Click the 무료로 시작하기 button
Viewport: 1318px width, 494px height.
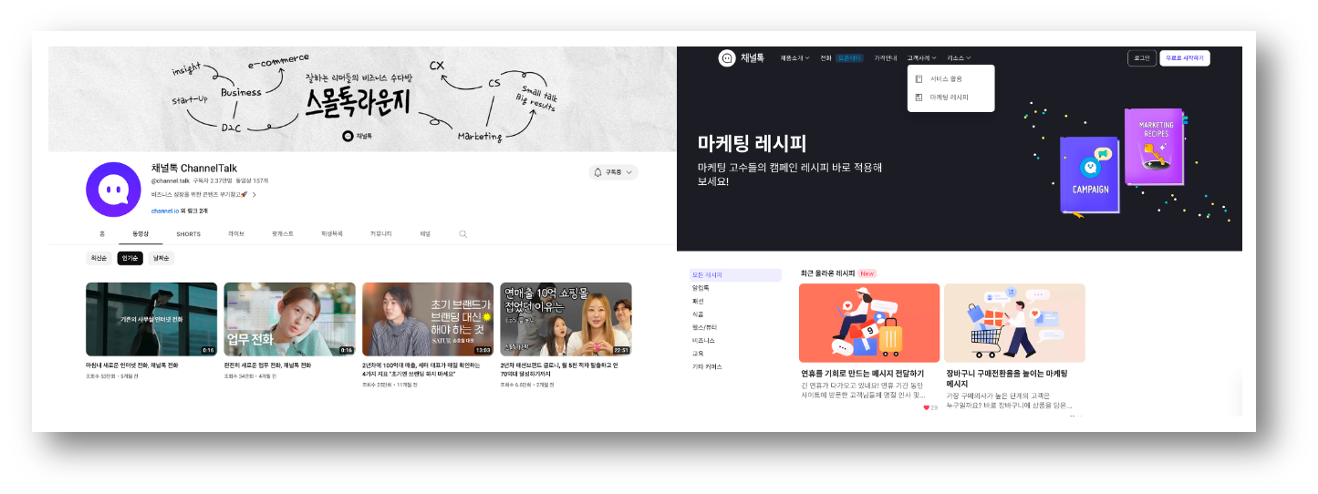(1185, 58)
